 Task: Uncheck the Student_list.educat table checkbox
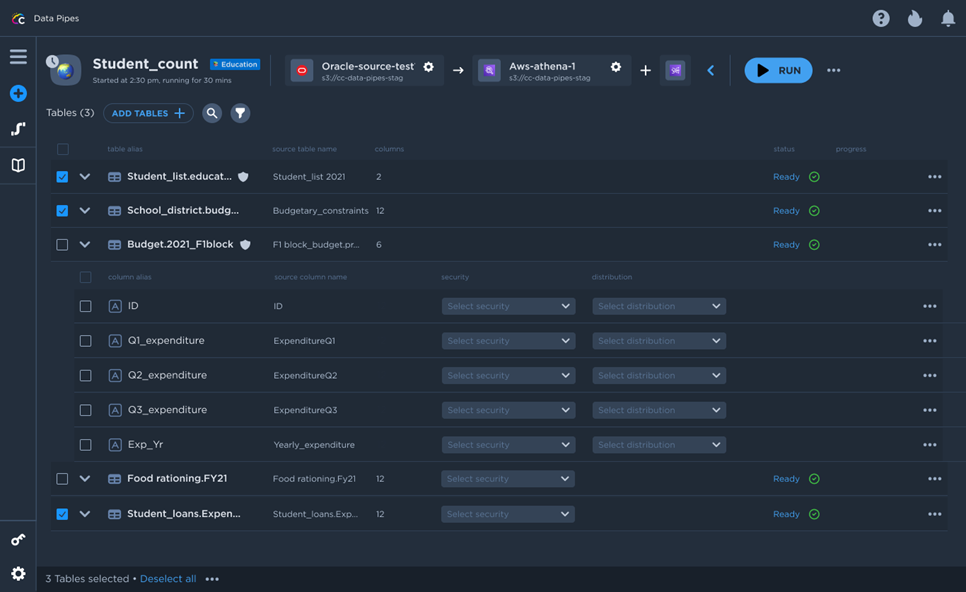[62, 177]
